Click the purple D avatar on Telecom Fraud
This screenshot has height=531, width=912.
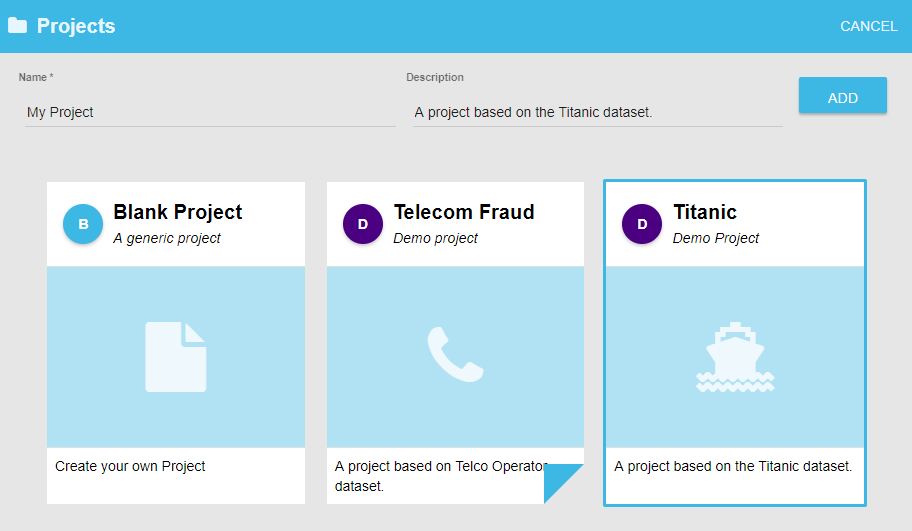[363, 224]
